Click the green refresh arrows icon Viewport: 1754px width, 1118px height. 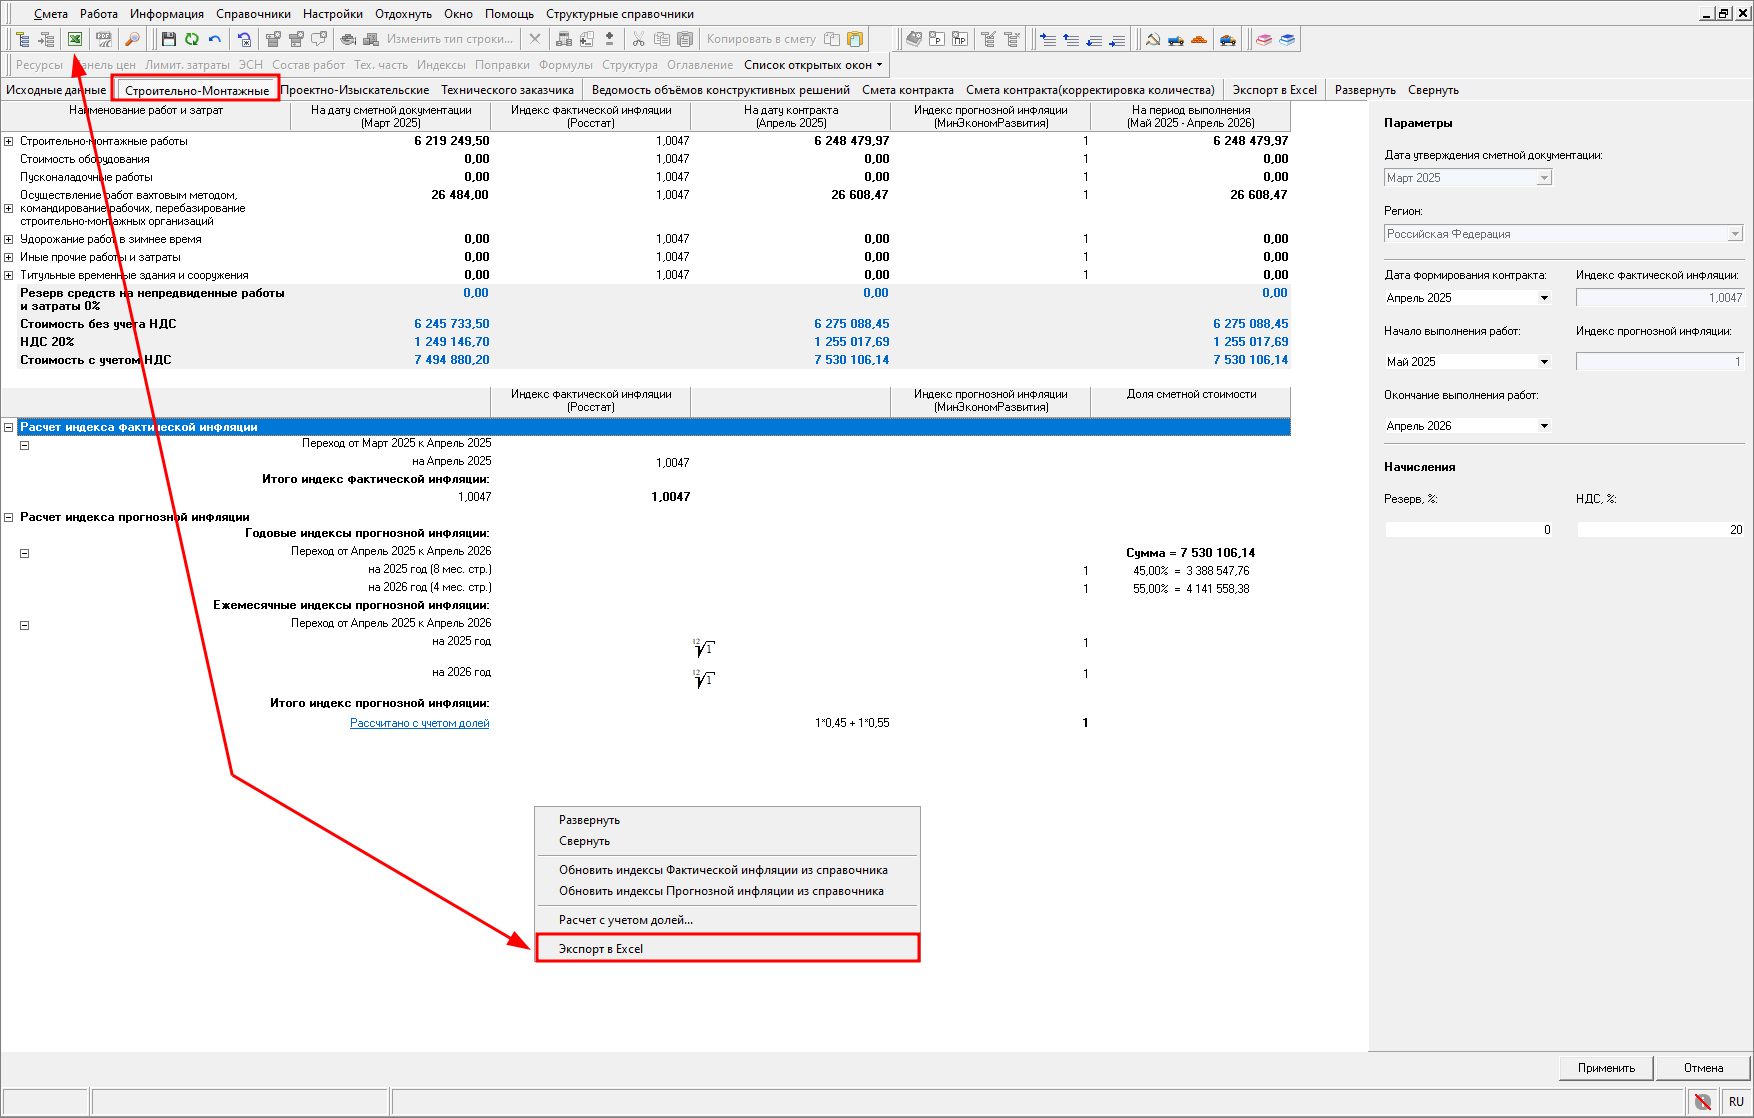[x=192, y=39]
